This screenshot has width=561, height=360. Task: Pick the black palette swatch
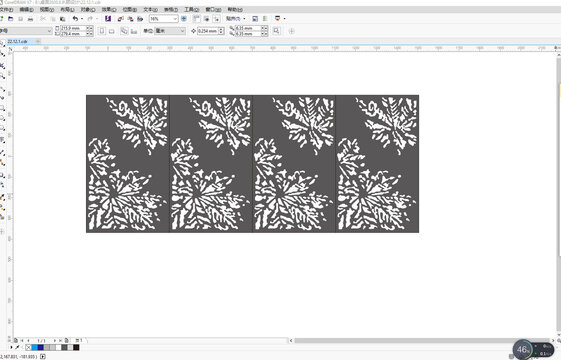[76, 347]
